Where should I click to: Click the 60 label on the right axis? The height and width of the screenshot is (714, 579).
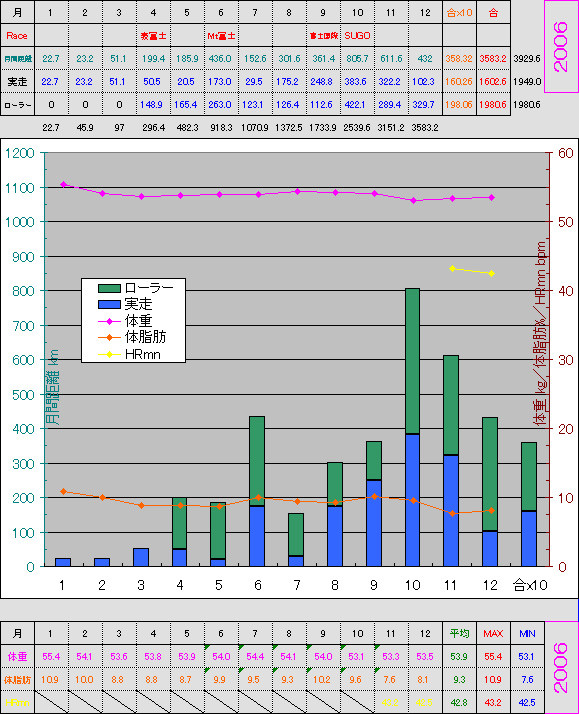point(565,153)
